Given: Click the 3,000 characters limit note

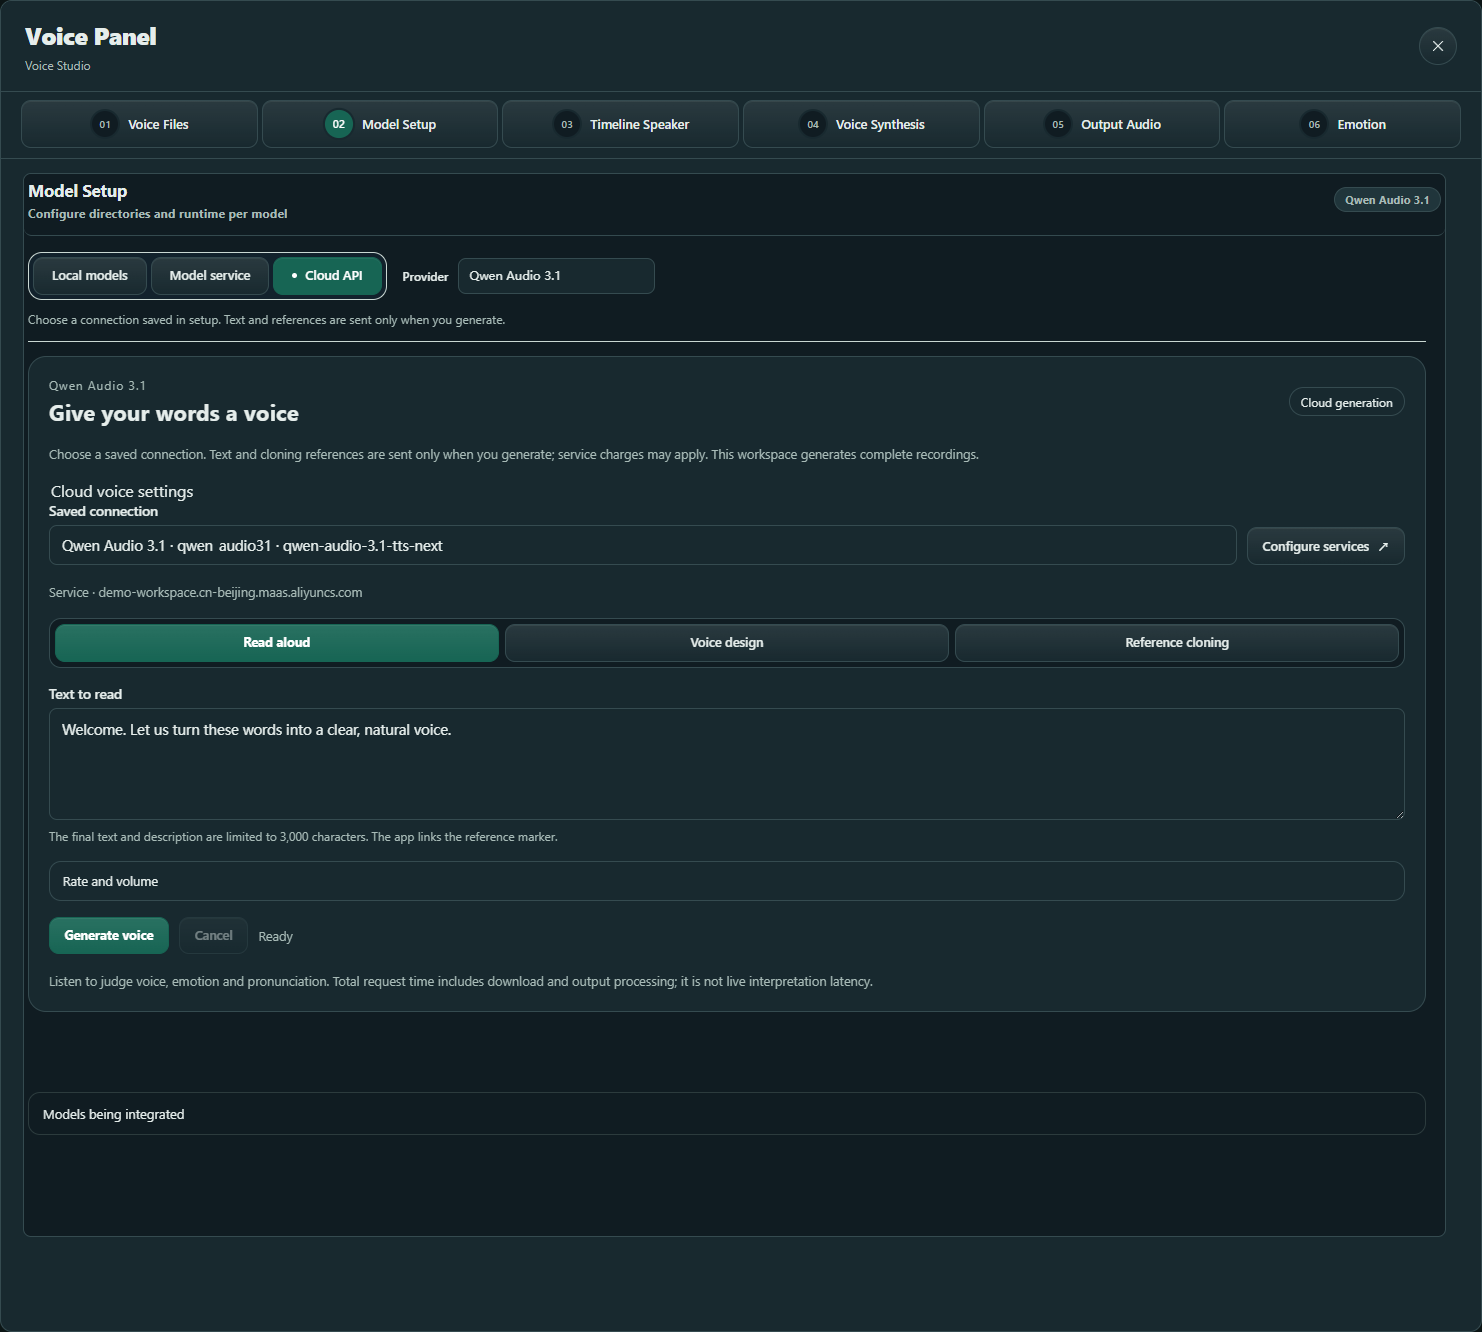Looking at the screenshot, I should [303, 837].
